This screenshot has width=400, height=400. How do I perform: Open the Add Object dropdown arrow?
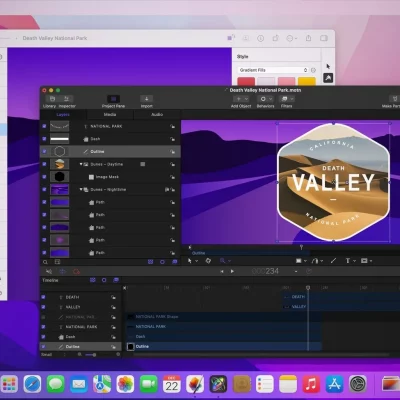246,99
